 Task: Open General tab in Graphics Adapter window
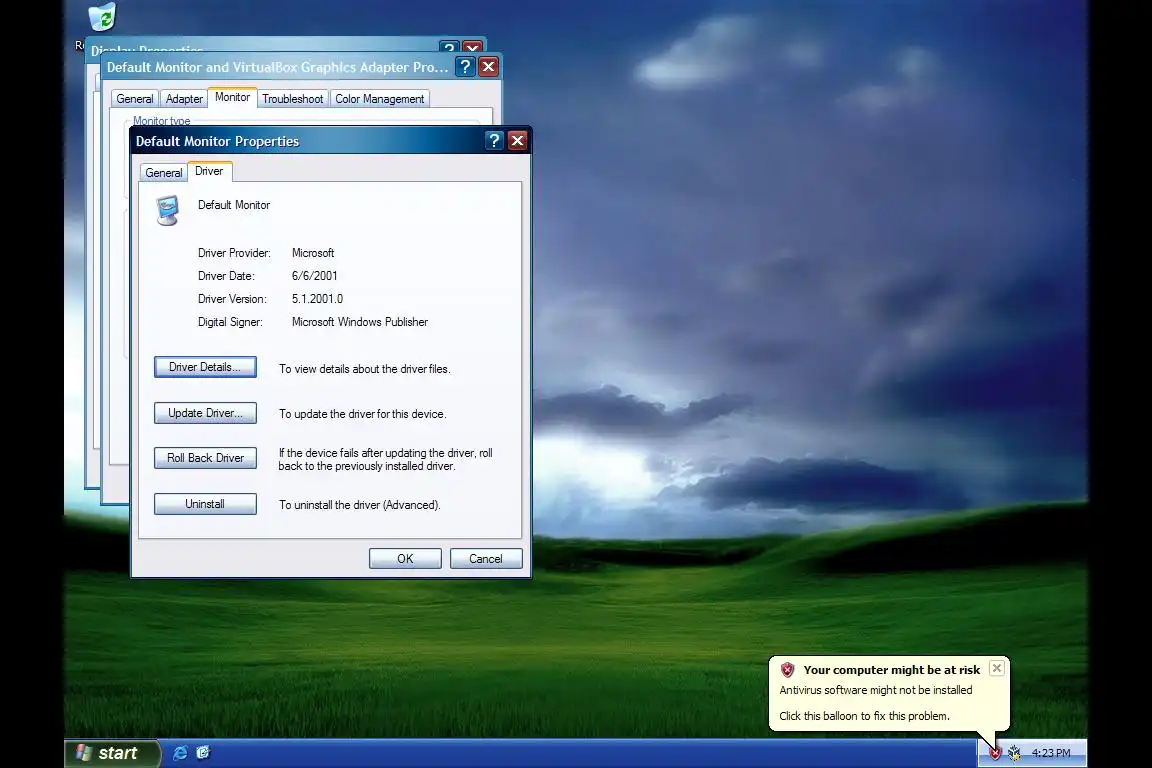[134, 98]
